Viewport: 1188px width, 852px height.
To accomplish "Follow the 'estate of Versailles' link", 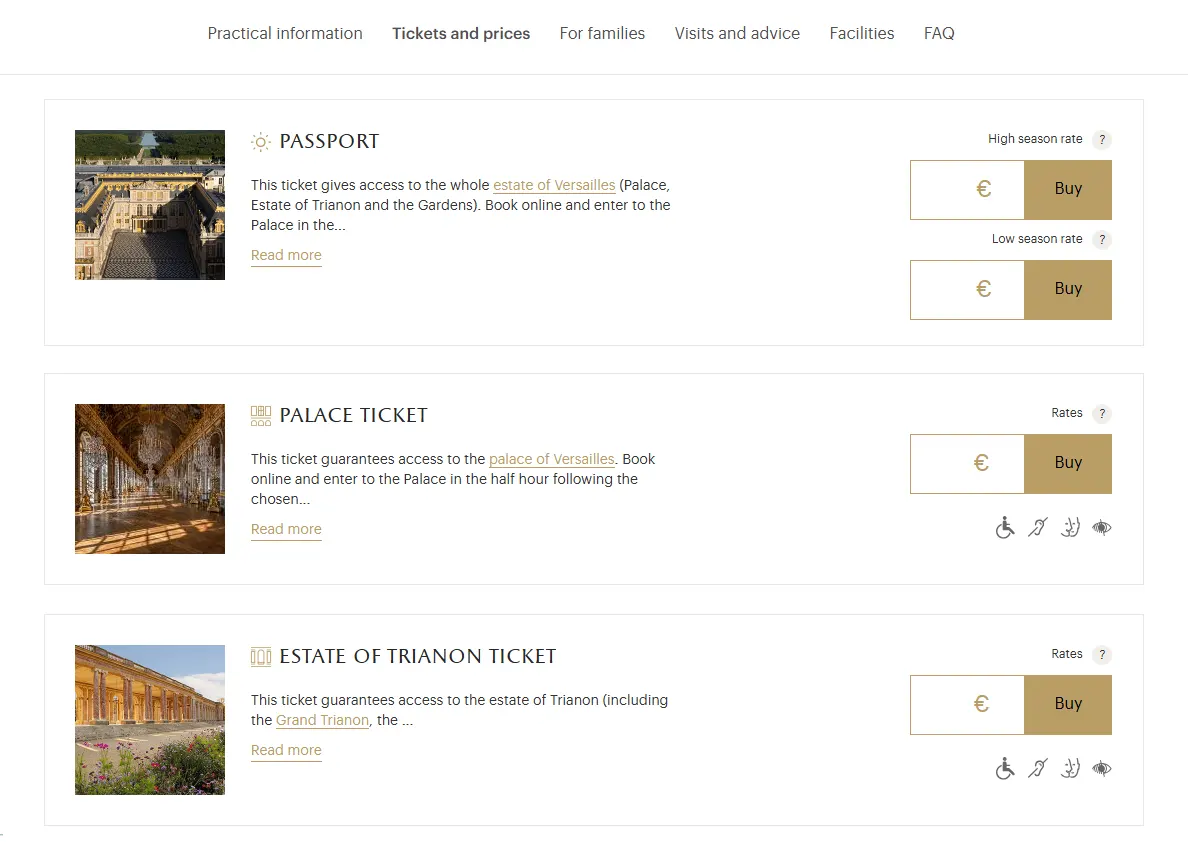I will [554, 186].
